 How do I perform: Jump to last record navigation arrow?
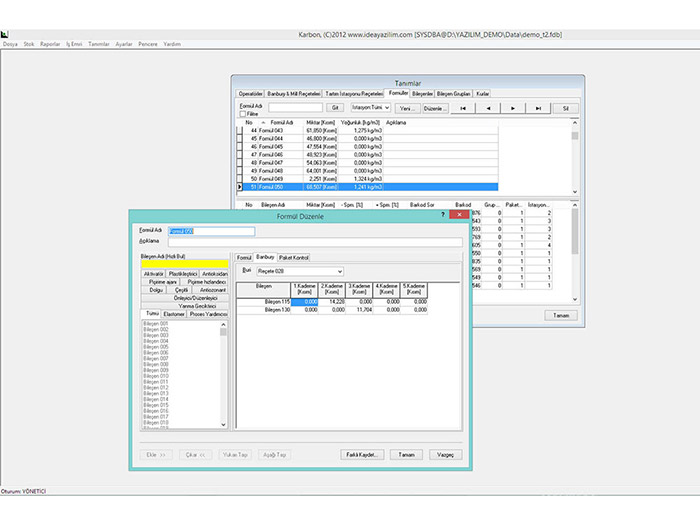coord(538,107)
